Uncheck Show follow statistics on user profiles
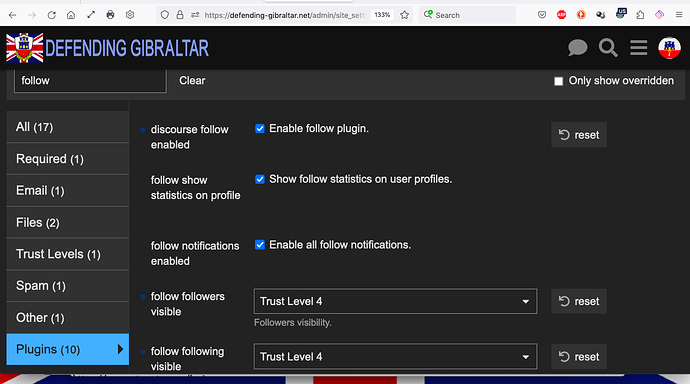This screenshot has height=384, width=690. point(260,179)
